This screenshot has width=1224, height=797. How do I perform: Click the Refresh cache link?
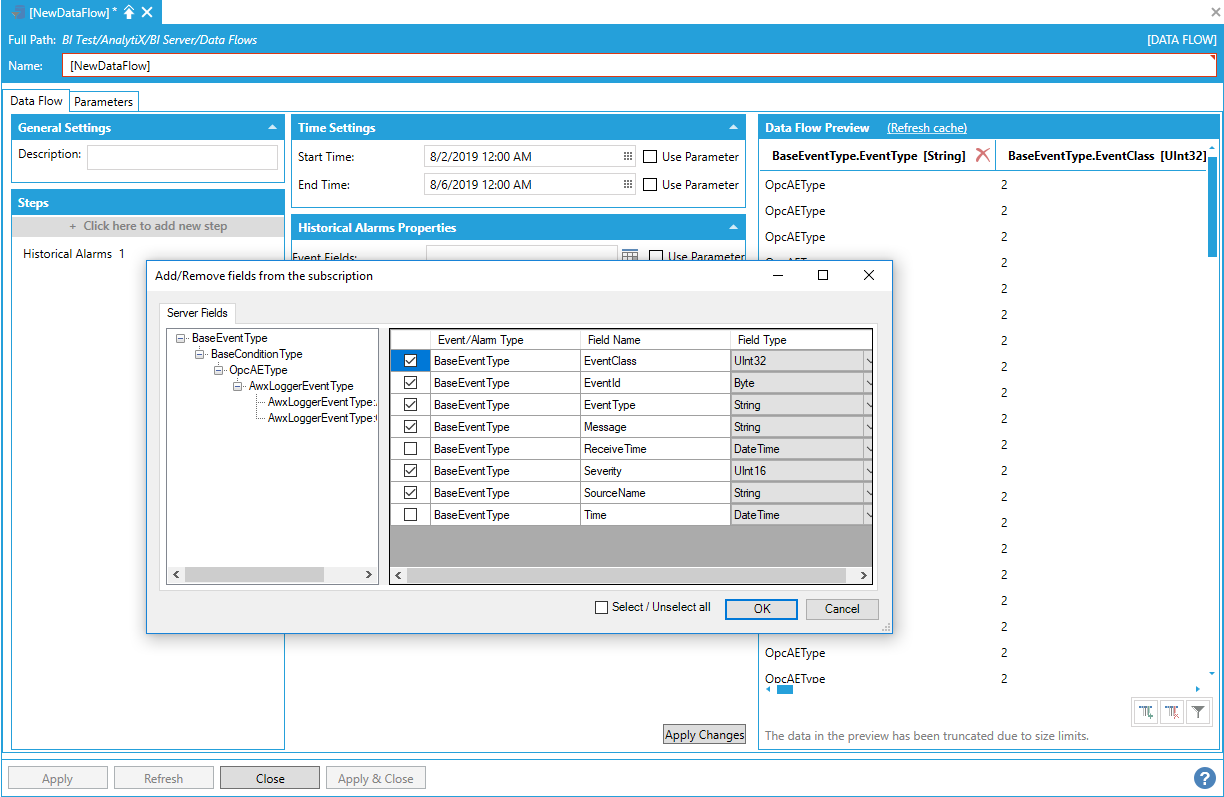coord(926,128)
